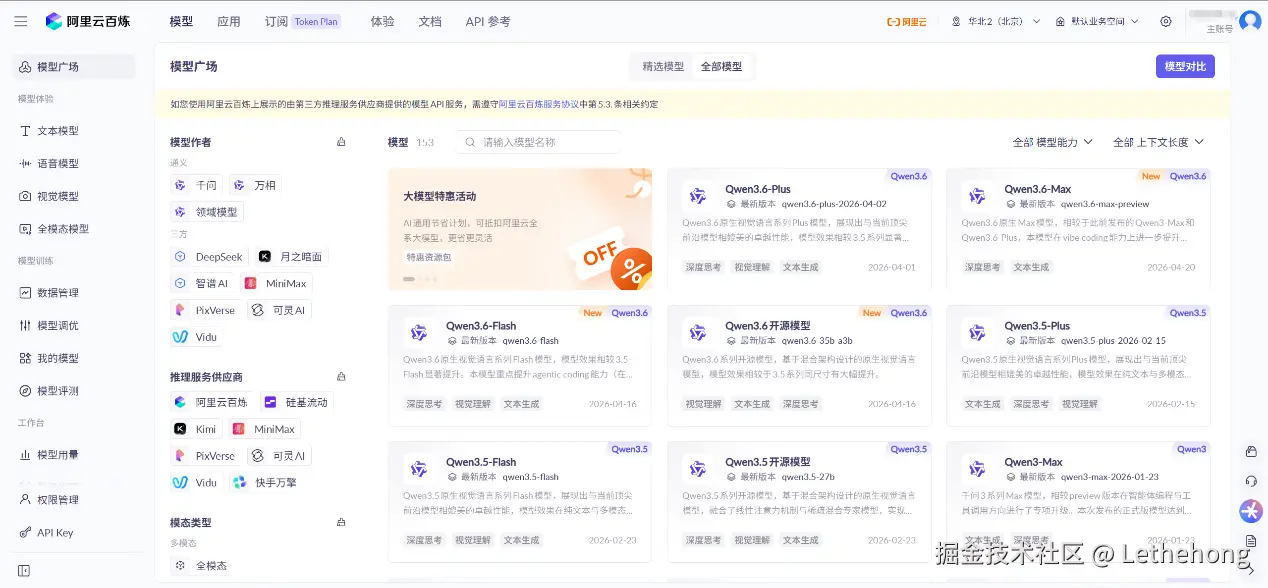Toggle the 月之暗面 author filter
Screen dimensions: 1268x588
[290, 257]
